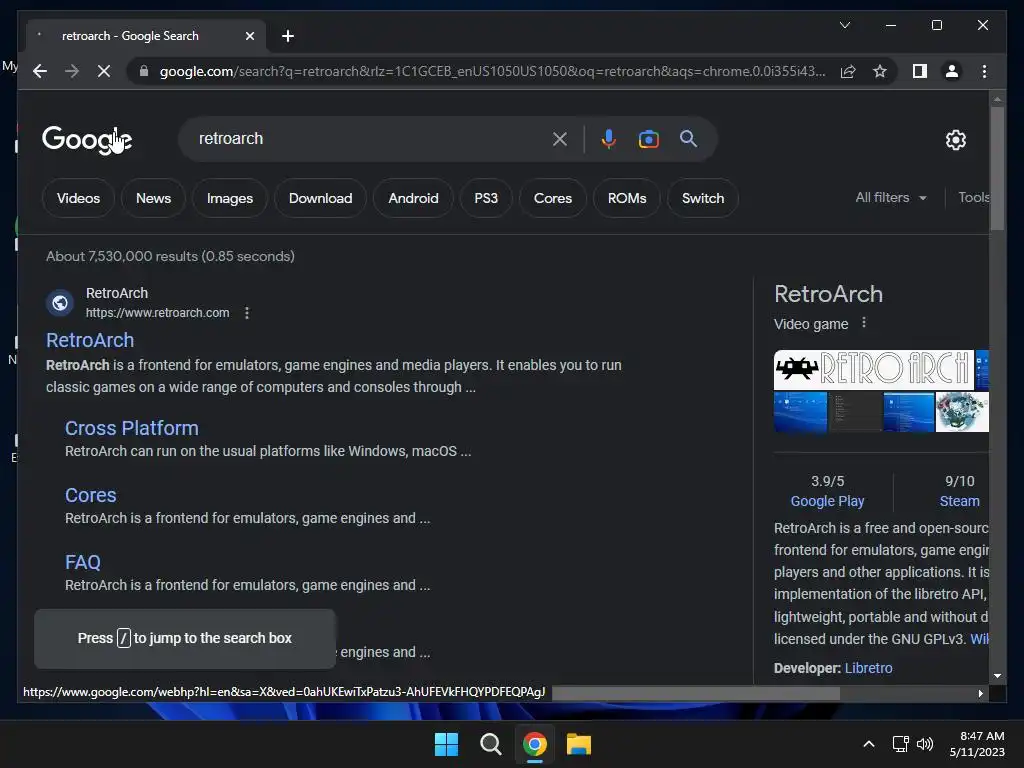Submit the search with the magnifier icon

(688, 138)
